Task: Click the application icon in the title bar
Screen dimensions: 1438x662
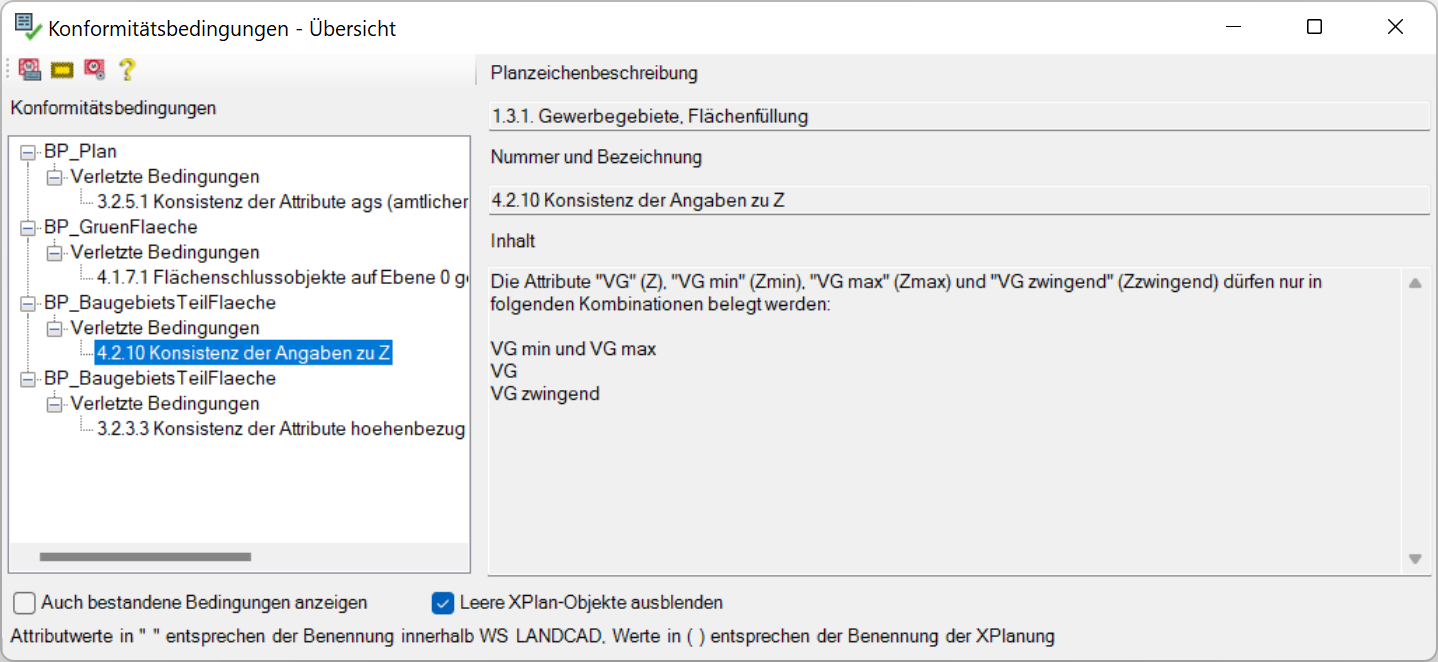Action: click(x=27, y=28)
